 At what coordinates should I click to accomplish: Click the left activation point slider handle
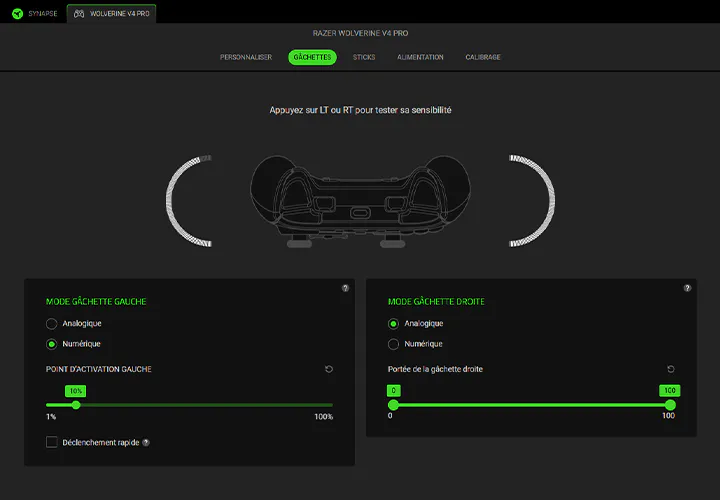coord(76,405)
